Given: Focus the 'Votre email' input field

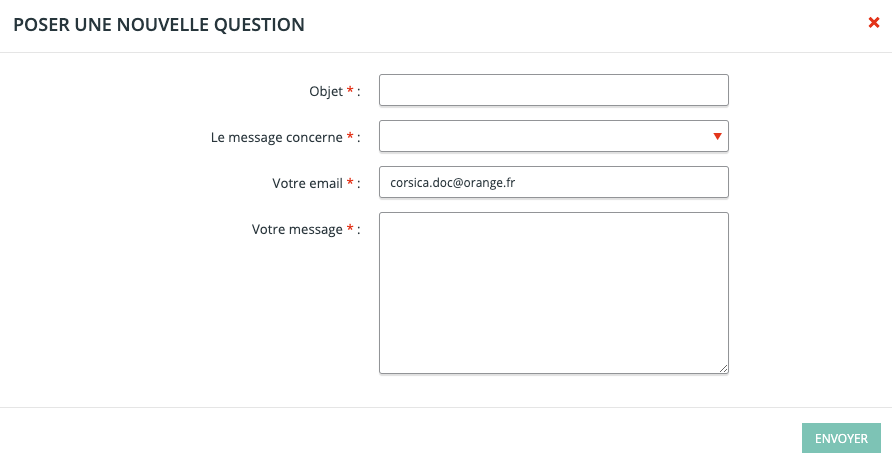Looking at the screenshot, I should (x=553, y=182).
